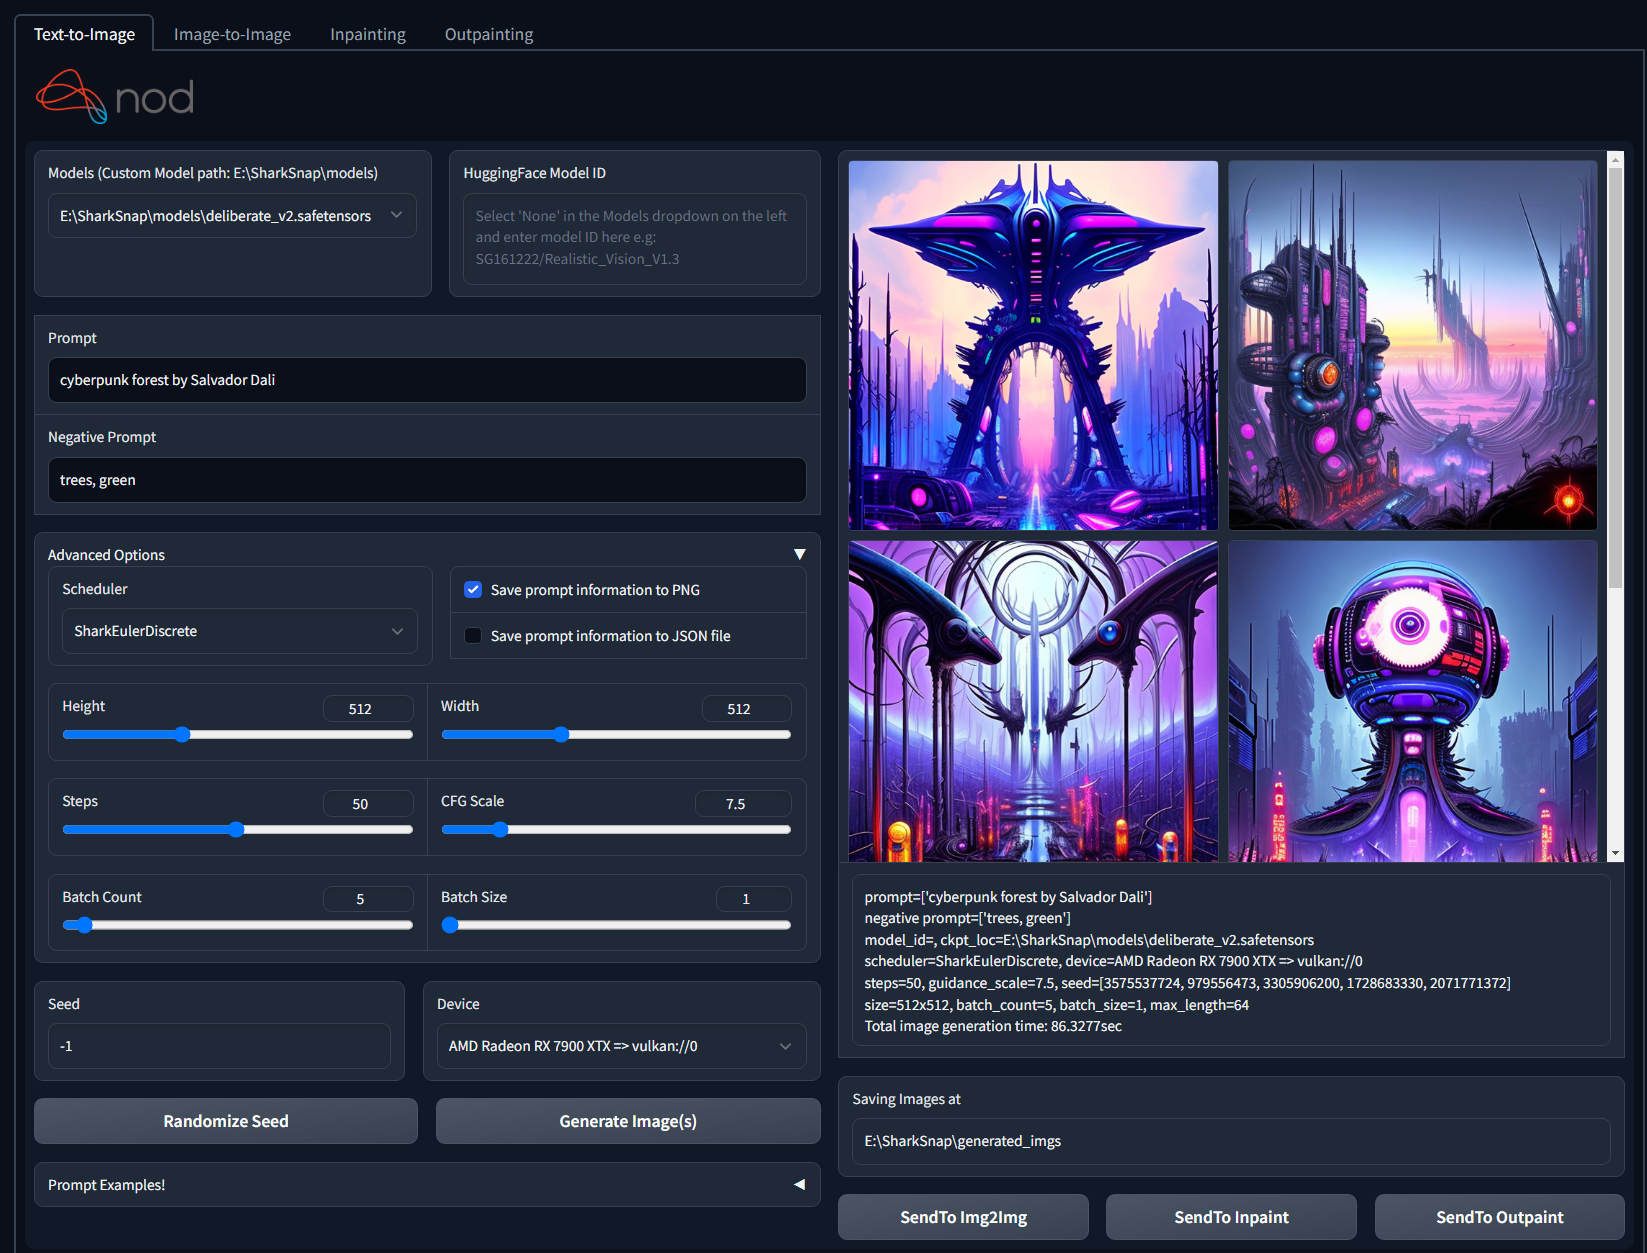This screenshot has height=1253, width=1647.
Task: Select the sunset machine city thumbnail
Action: pyautogui.click(x=1413, y=345)
